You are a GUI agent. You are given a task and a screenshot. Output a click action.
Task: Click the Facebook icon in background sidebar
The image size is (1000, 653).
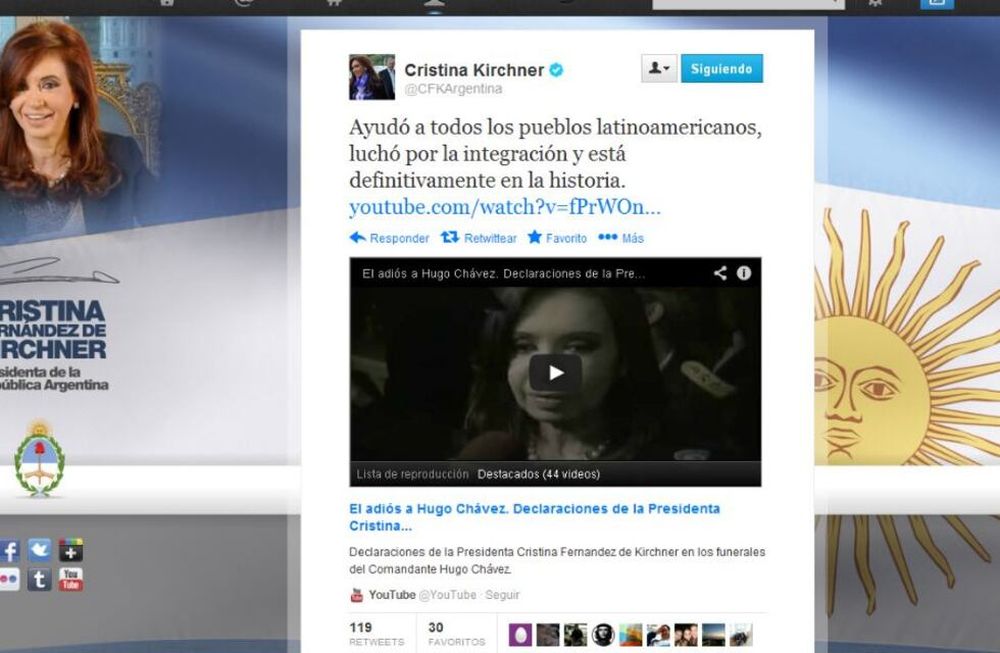[x=9, y=551]
